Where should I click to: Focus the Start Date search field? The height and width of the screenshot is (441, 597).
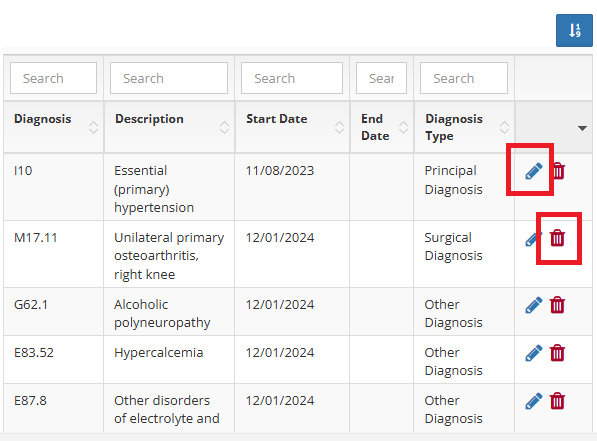click(x=292, y=78)
